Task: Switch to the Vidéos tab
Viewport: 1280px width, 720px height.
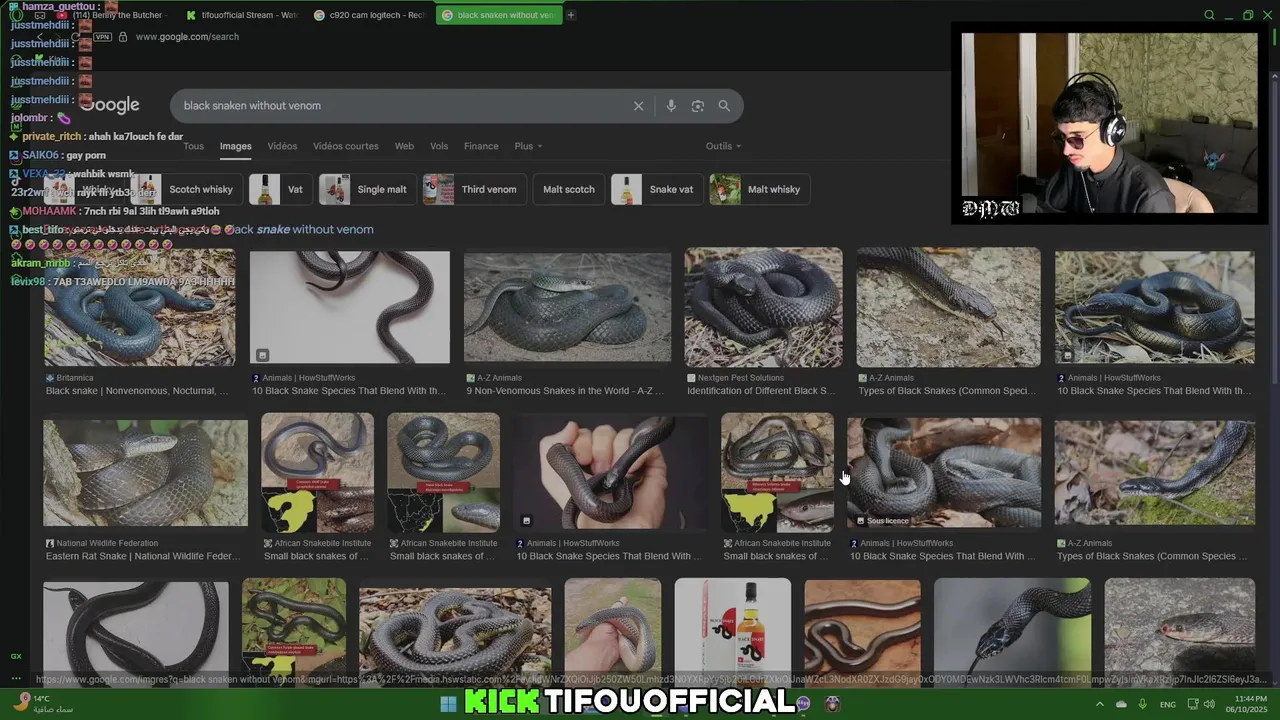Action: click(x=282, y=146)
